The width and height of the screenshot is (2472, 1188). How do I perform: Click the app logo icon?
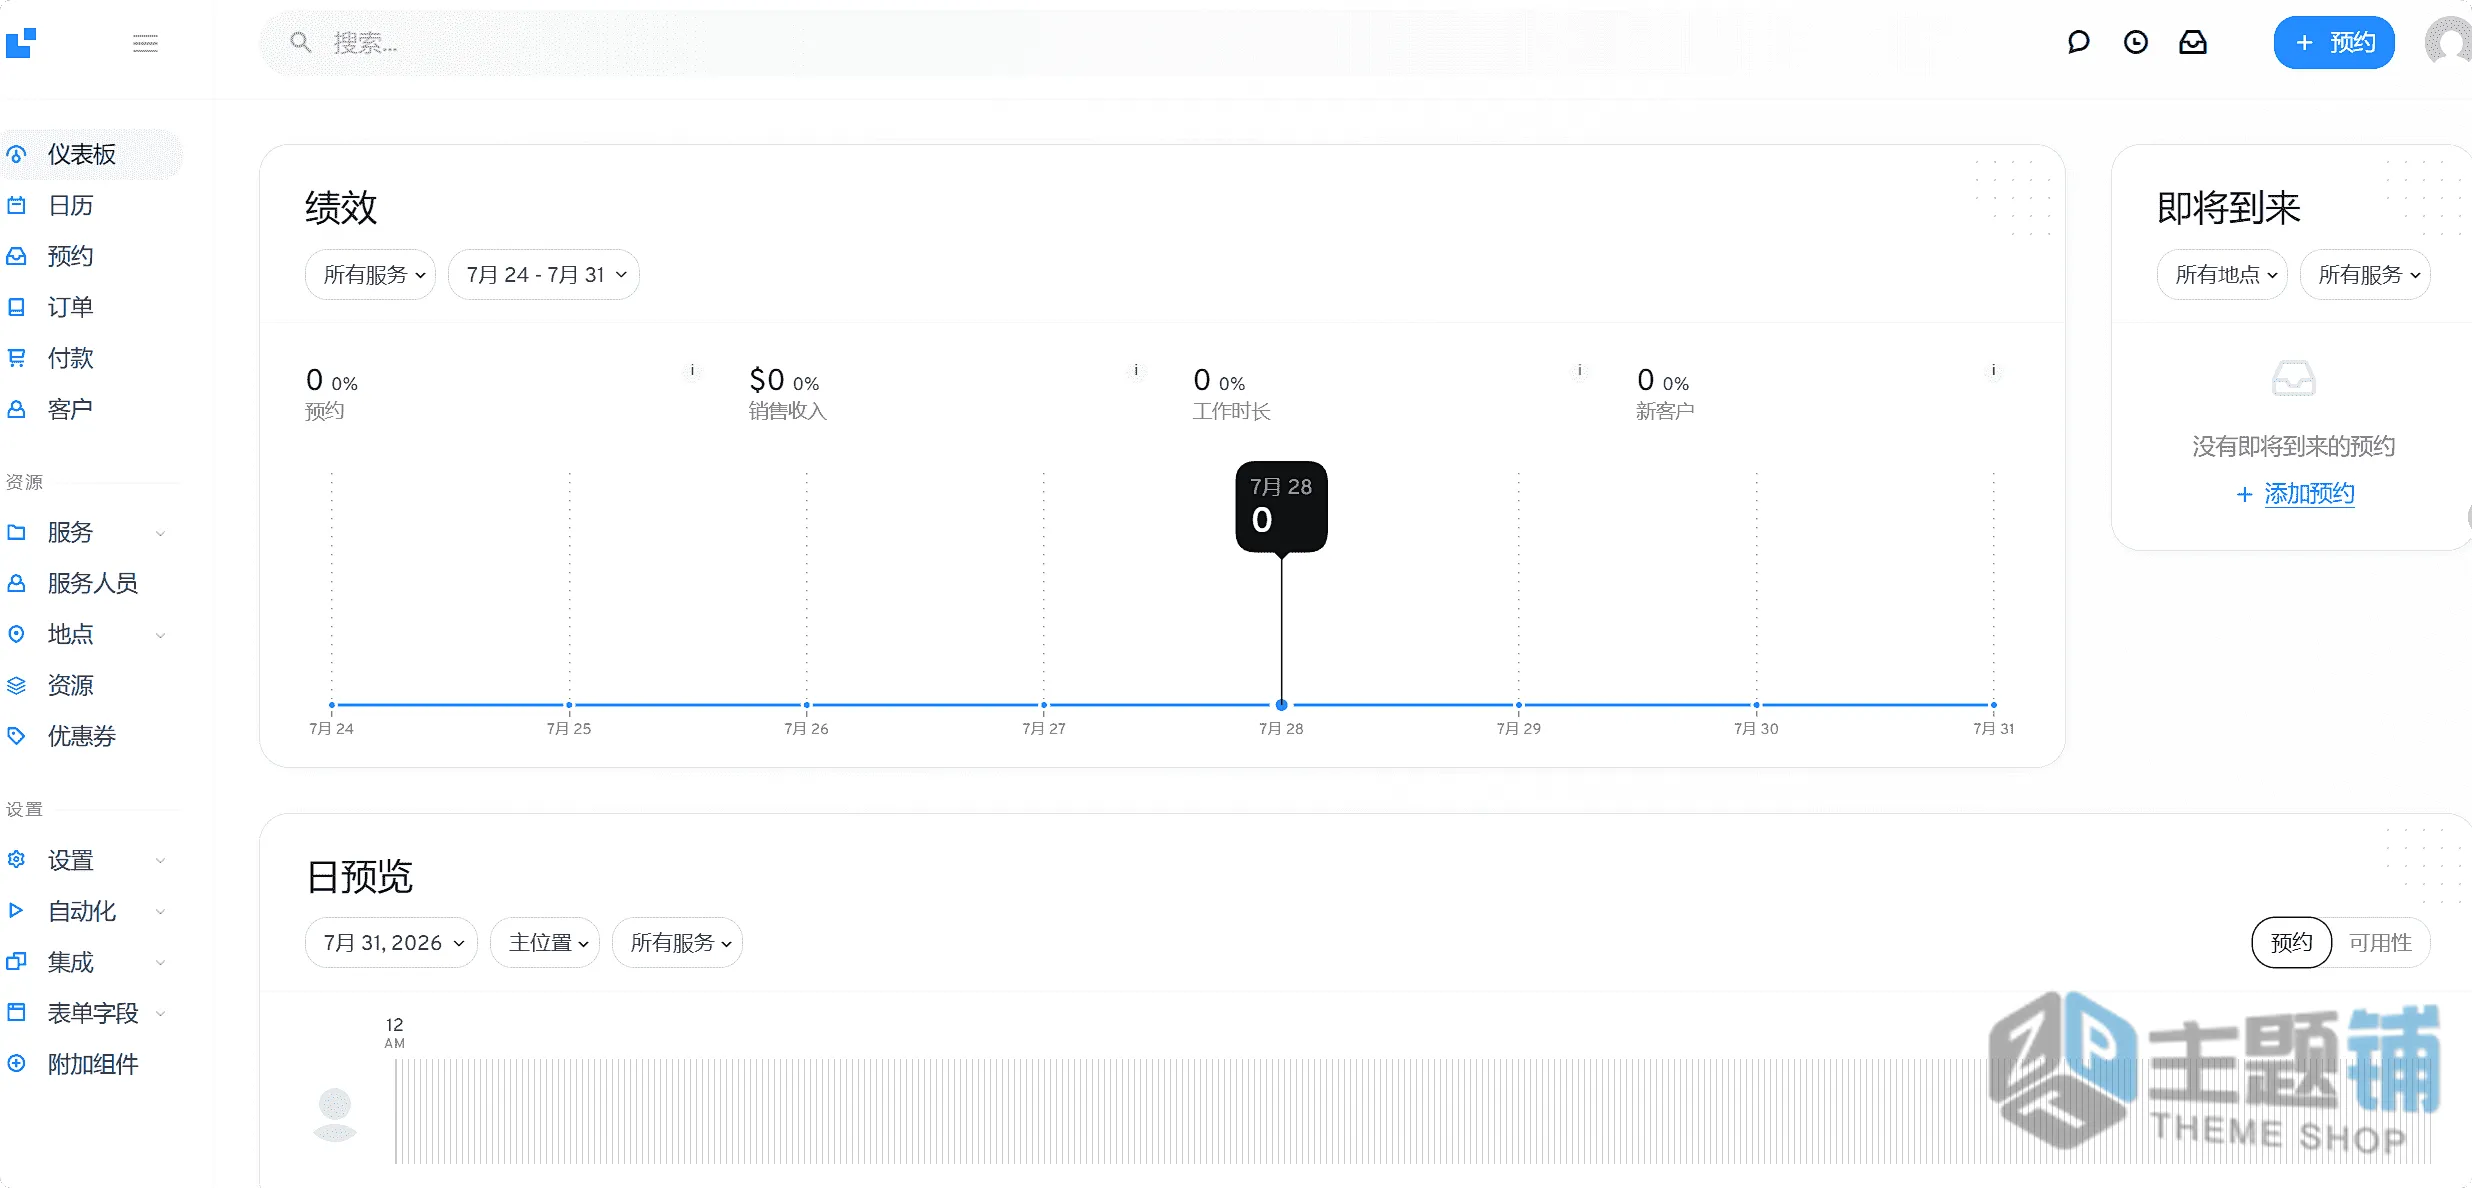click(21, 43)
